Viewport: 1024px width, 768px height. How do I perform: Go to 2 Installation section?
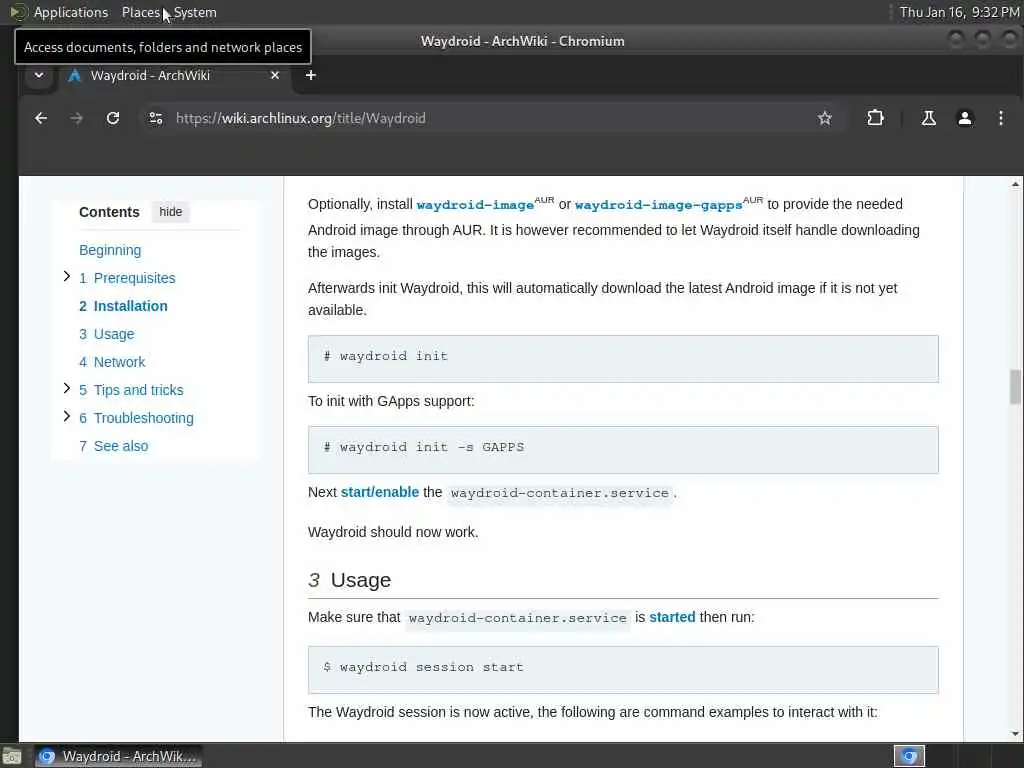tap(123, 306)
